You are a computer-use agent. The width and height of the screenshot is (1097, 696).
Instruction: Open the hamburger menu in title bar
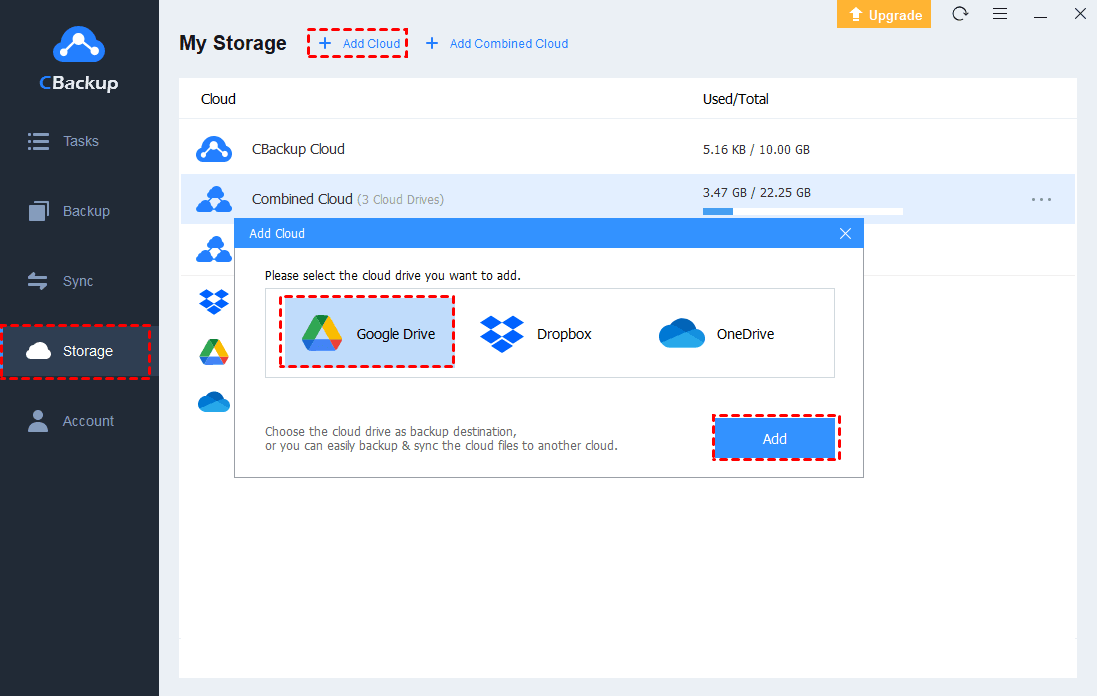point(1000,13)
